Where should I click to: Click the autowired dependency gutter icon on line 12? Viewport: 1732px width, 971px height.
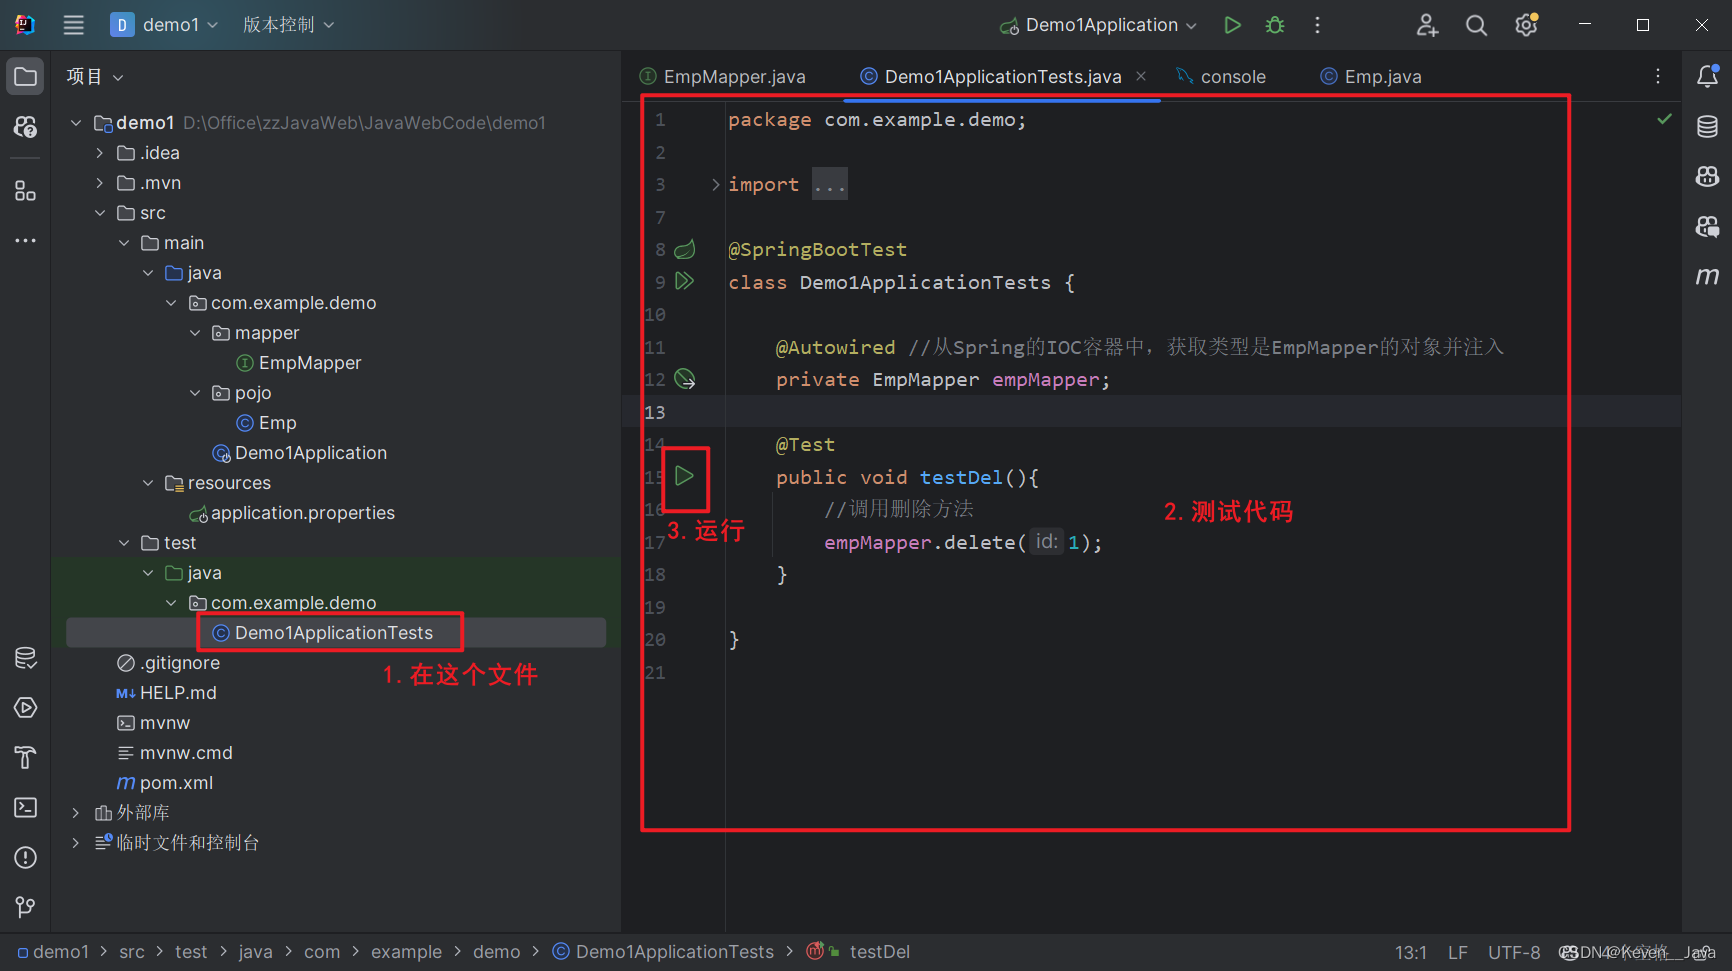tap(684, 379)
